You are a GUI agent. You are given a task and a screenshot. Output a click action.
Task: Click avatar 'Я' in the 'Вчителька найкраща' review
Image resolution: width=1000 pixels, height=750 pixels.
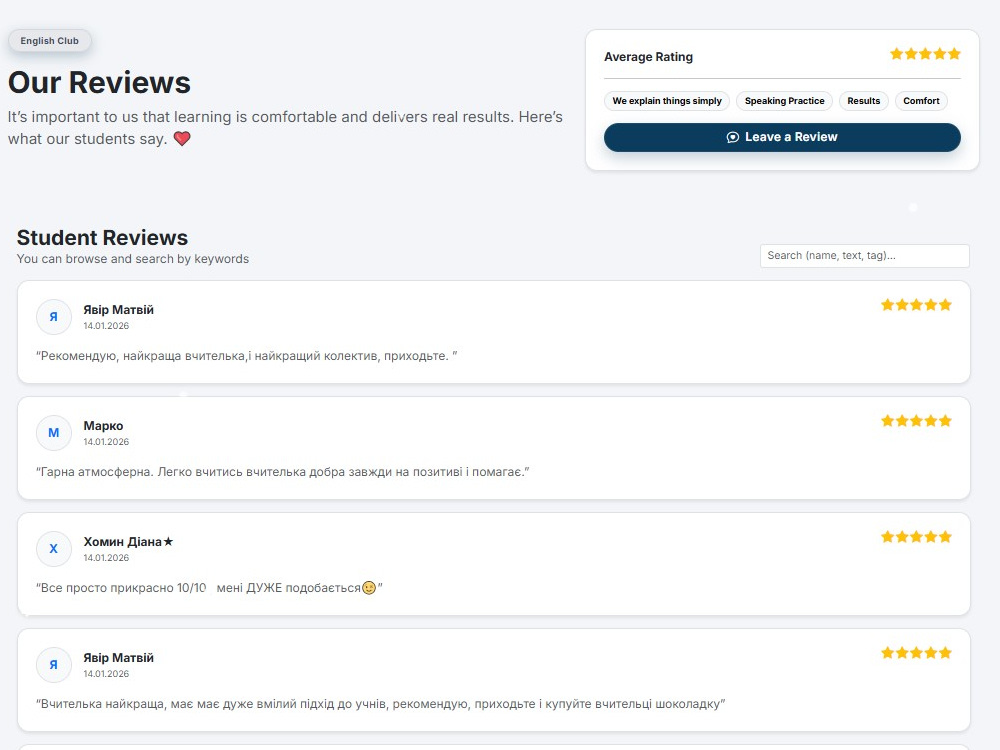click(x=54, y=665)
